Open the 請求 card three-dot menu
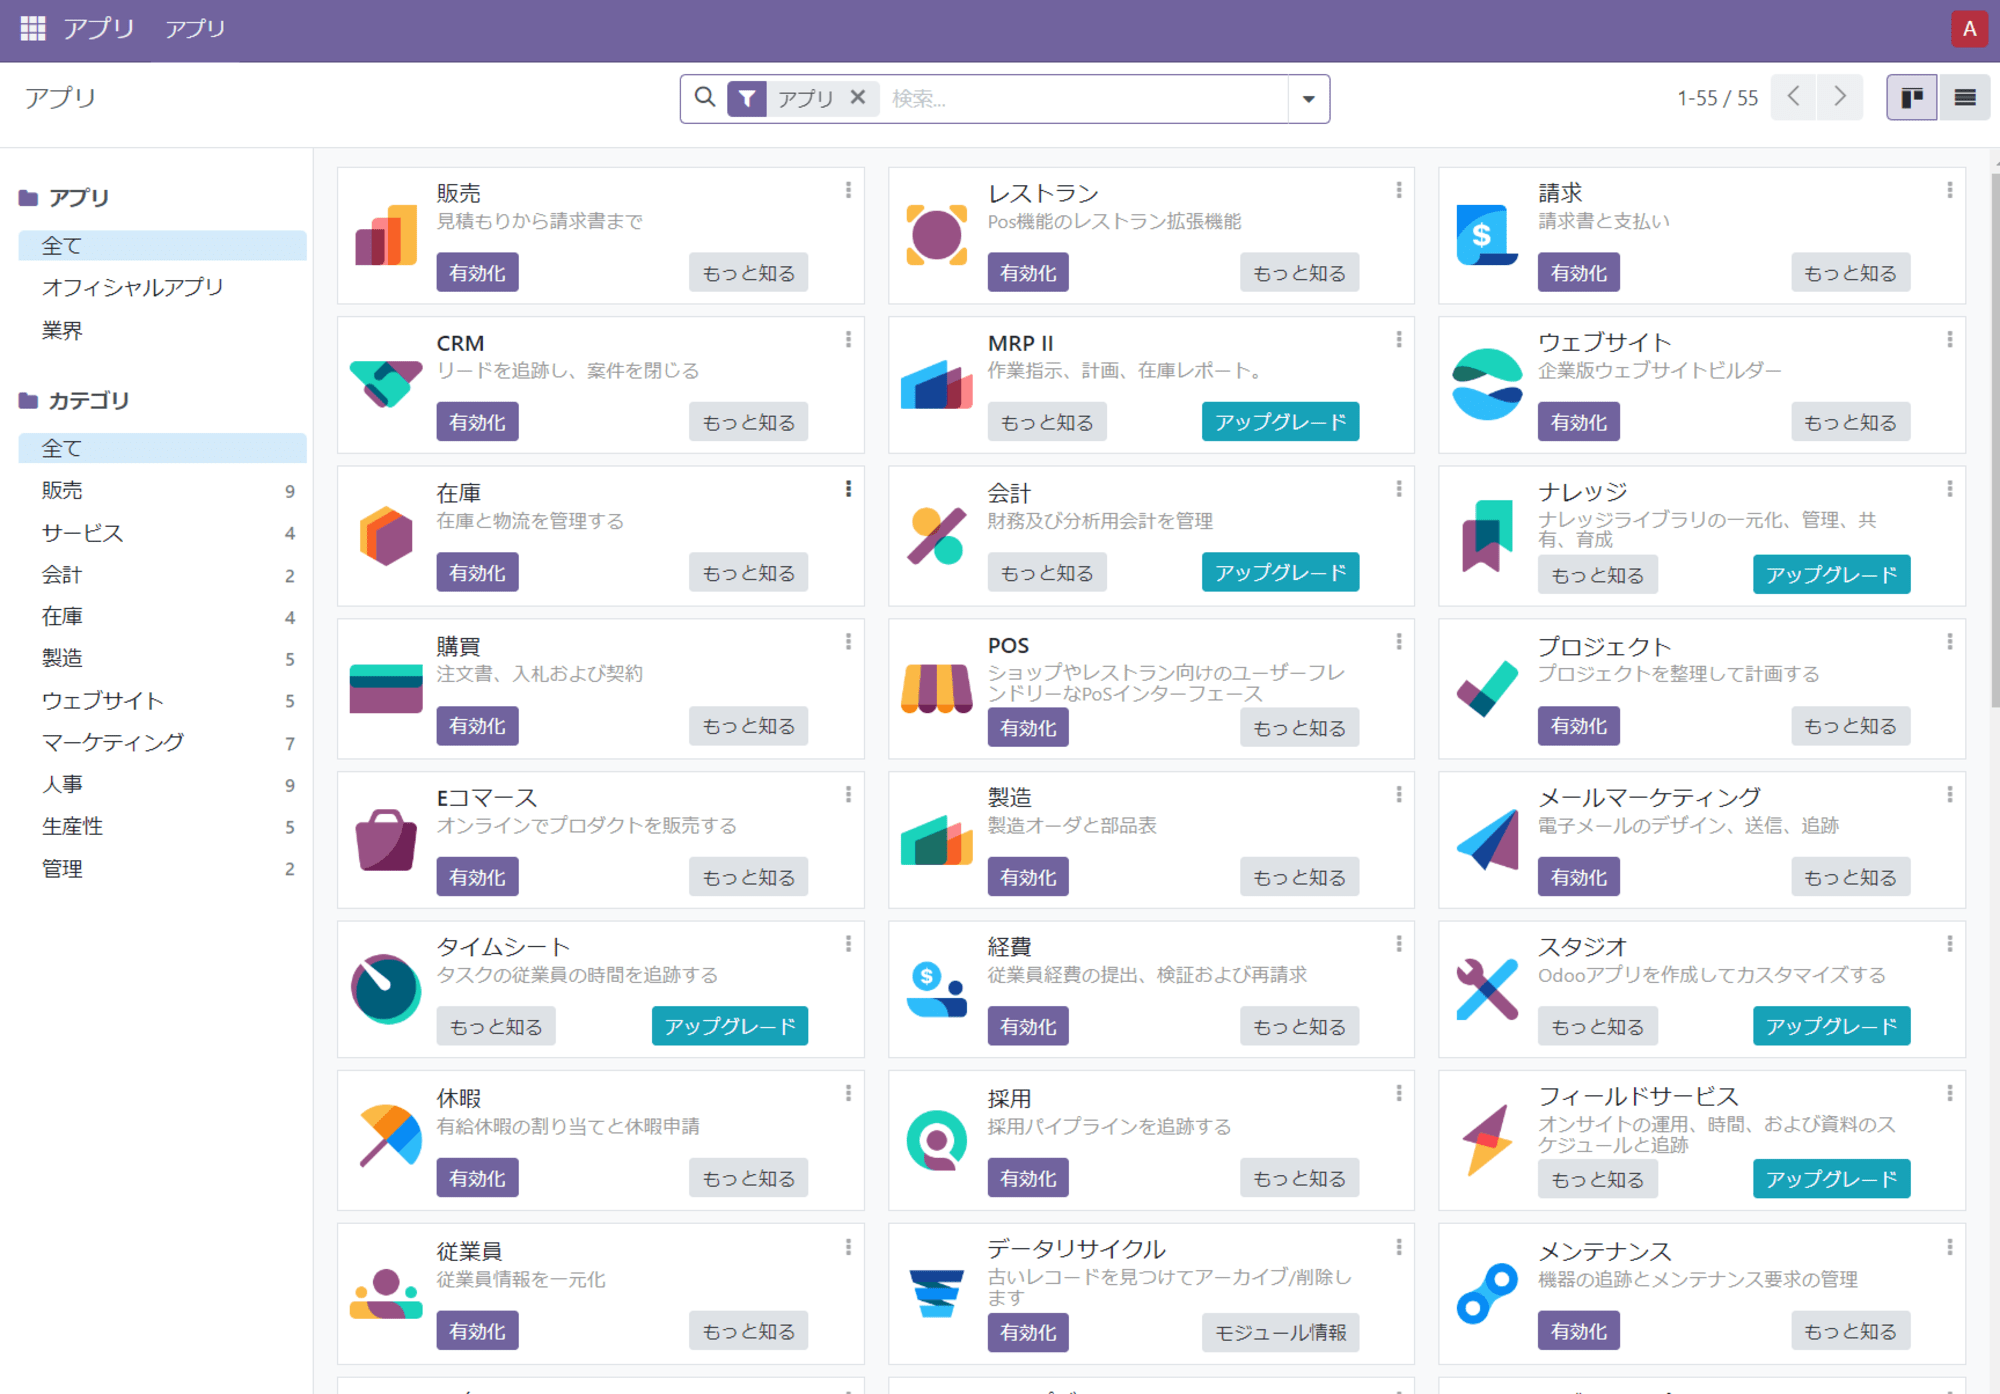The width and height of the screenshot is (2000, 1394). 1949,190
